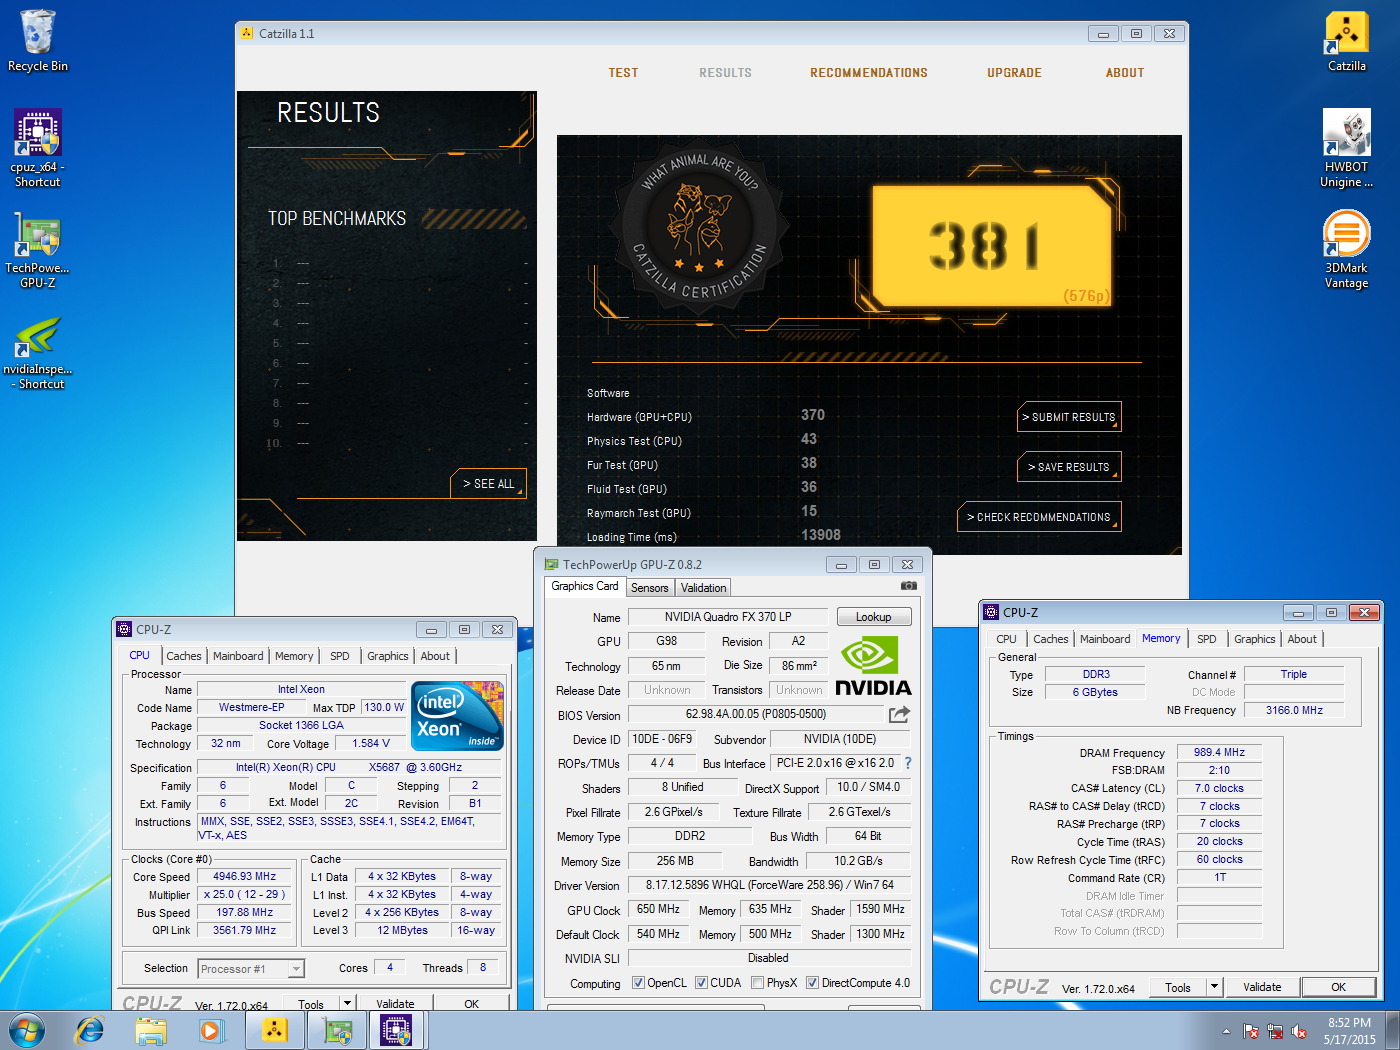Open nvidiaInspector desktop shortcut
This screenshot has width=1400, height=1050.
point(38,352)
